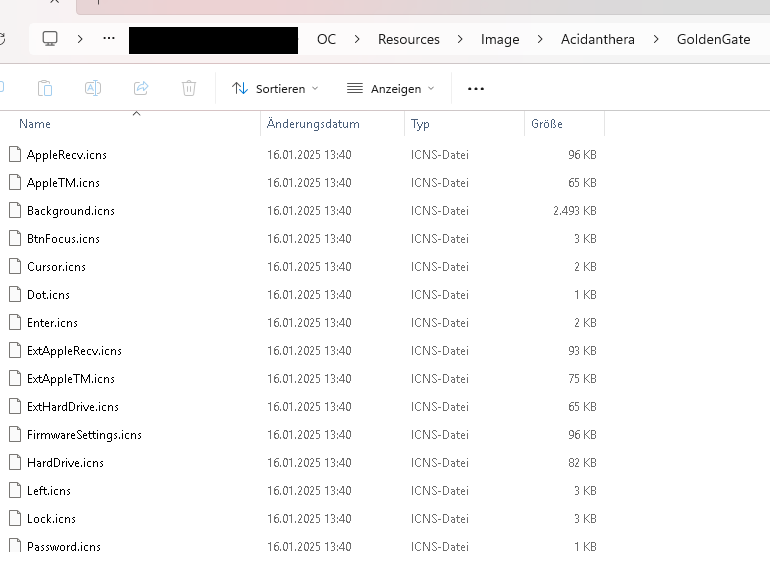This screenshot has height=569, width=770.
Task: Expand chevron after Acidanthera in path
Action: click(x=656, y=39)
